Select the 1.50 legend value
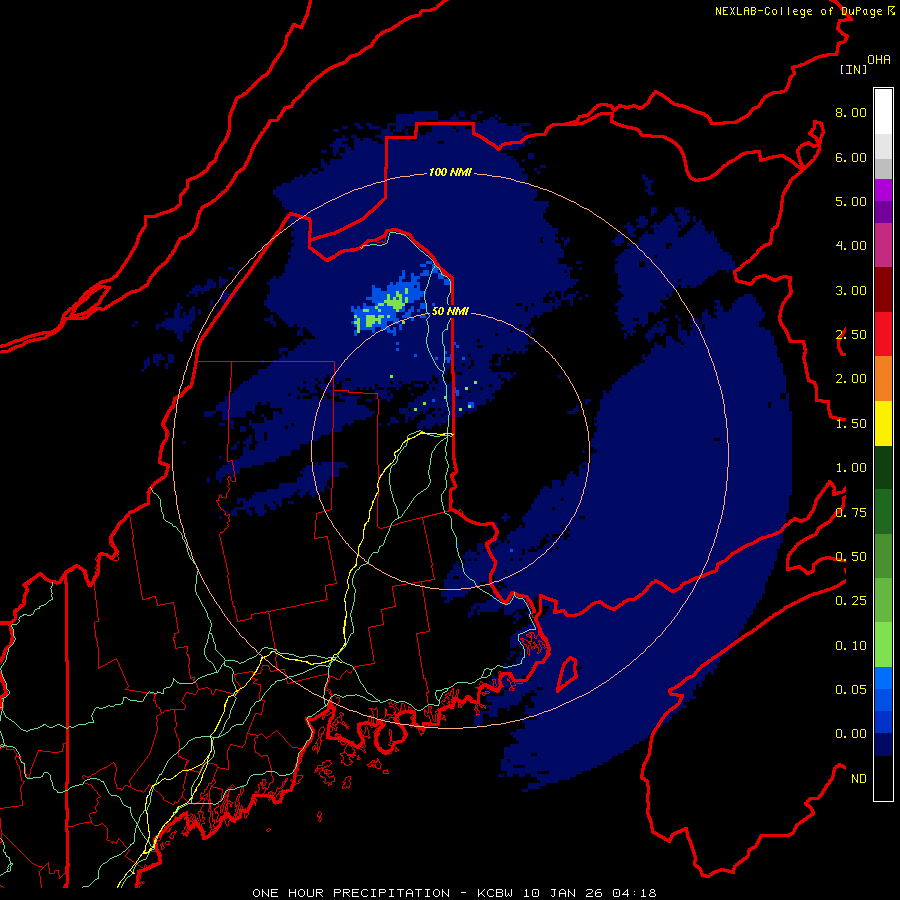This screenshot has height=900, width=900. pyautogui.click(x=851, y=424)
